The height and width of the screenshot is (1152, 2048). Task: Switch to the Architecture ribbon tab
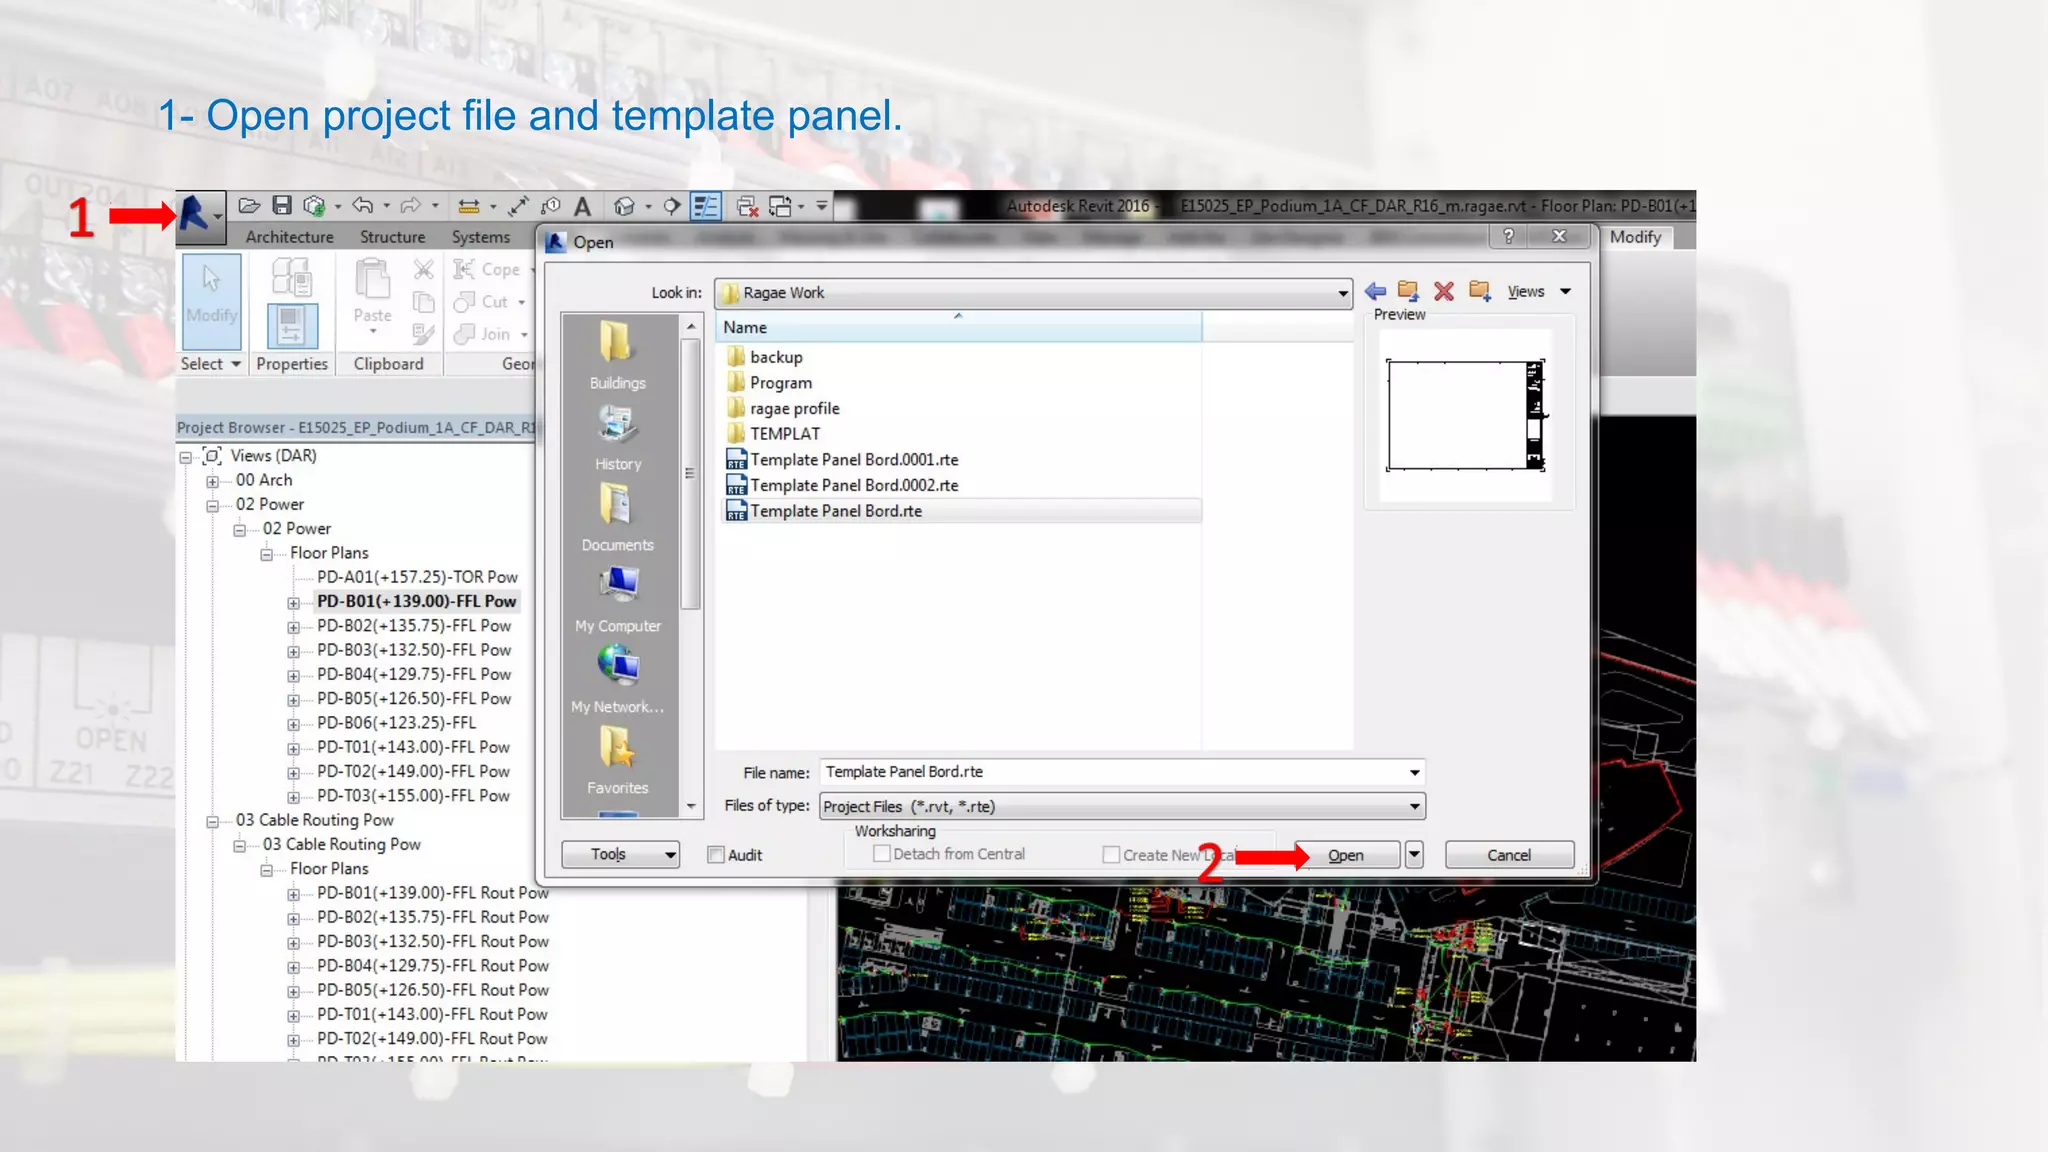point(289,237)
